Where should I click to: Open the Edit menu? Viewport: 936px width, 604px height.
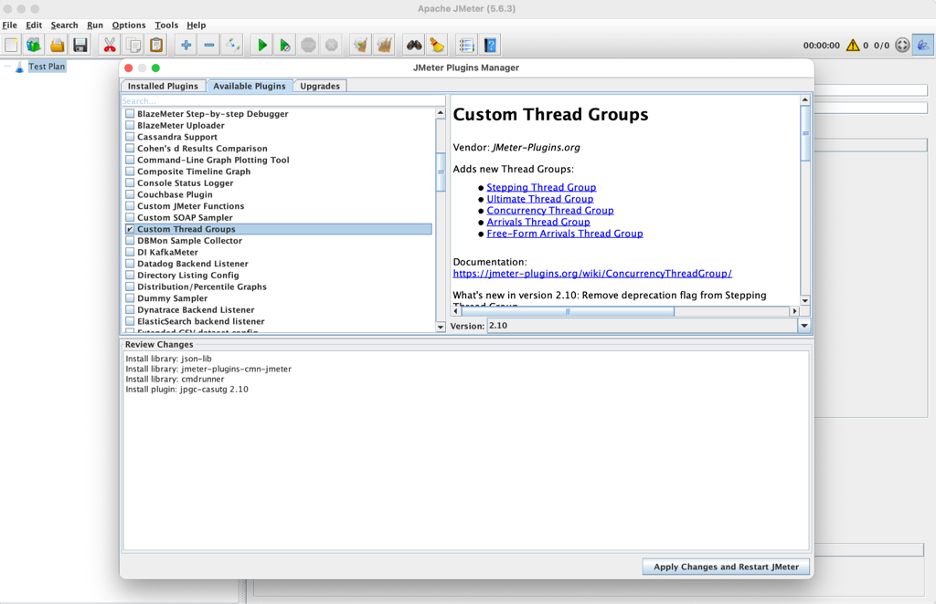click(x=33, y=25)
